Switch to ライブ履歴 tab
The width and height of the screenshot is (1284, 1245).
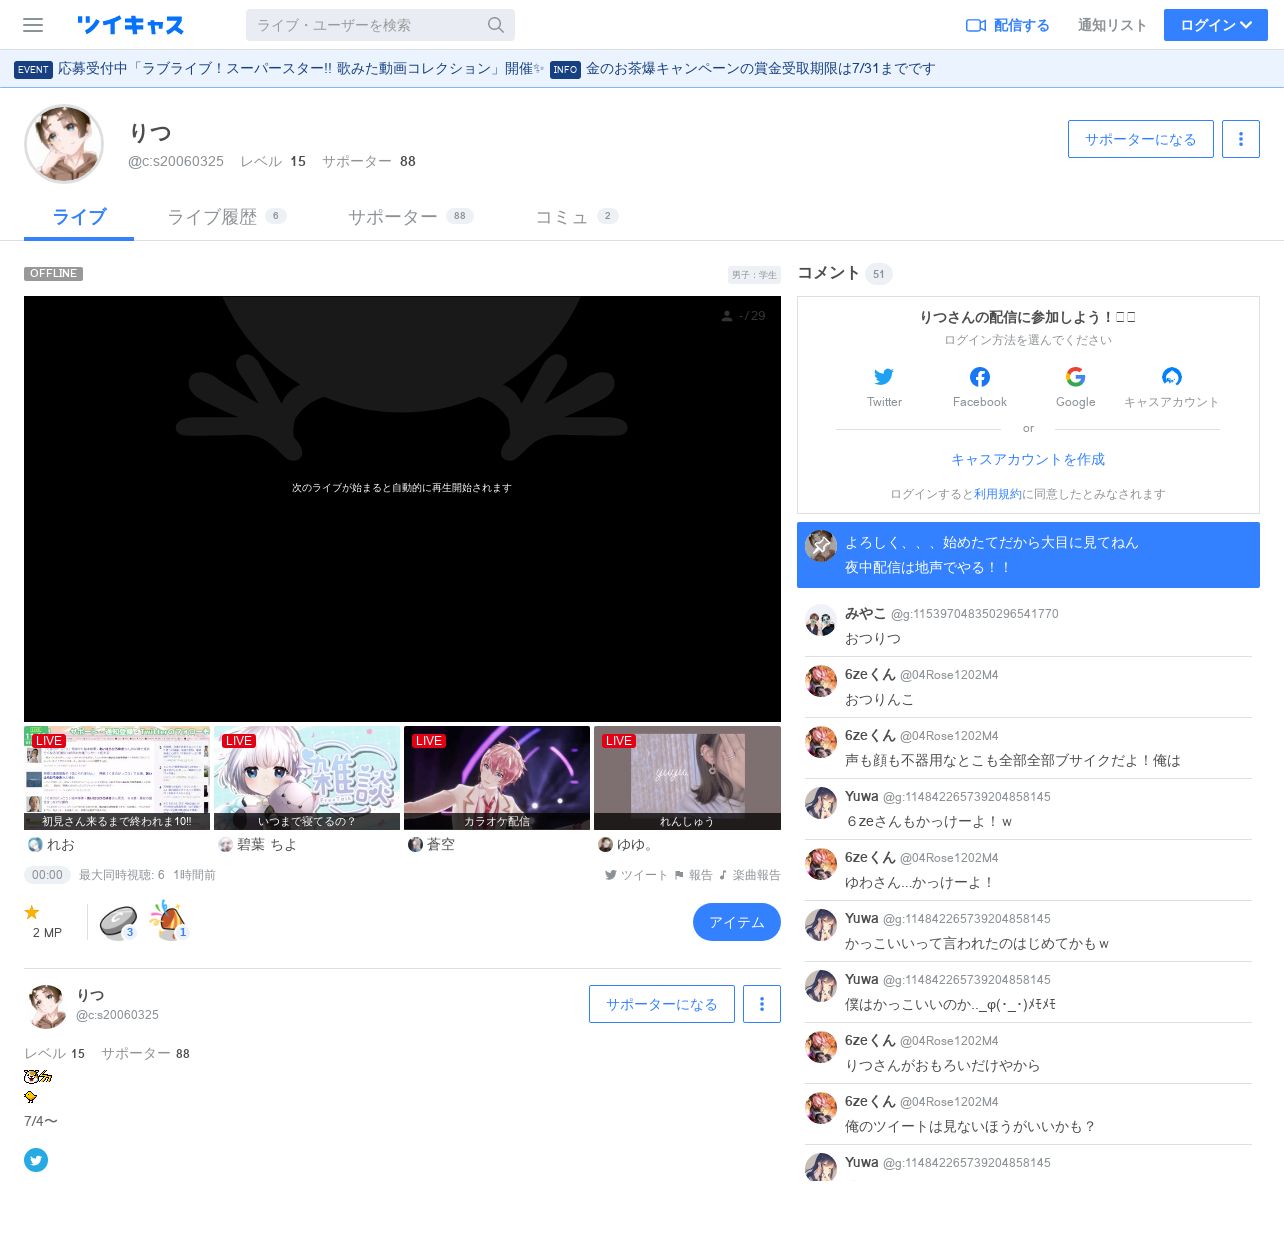point(227,217)
